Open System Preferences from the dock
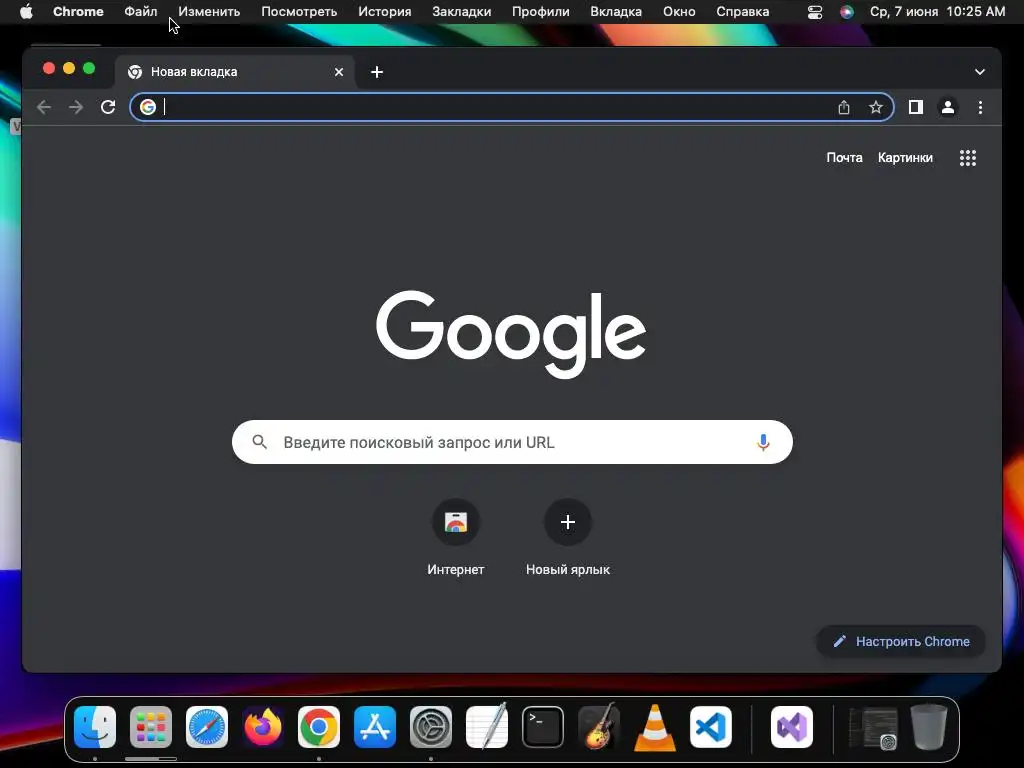This screenshot has width=1024, height=768. [x=431, y=727]
